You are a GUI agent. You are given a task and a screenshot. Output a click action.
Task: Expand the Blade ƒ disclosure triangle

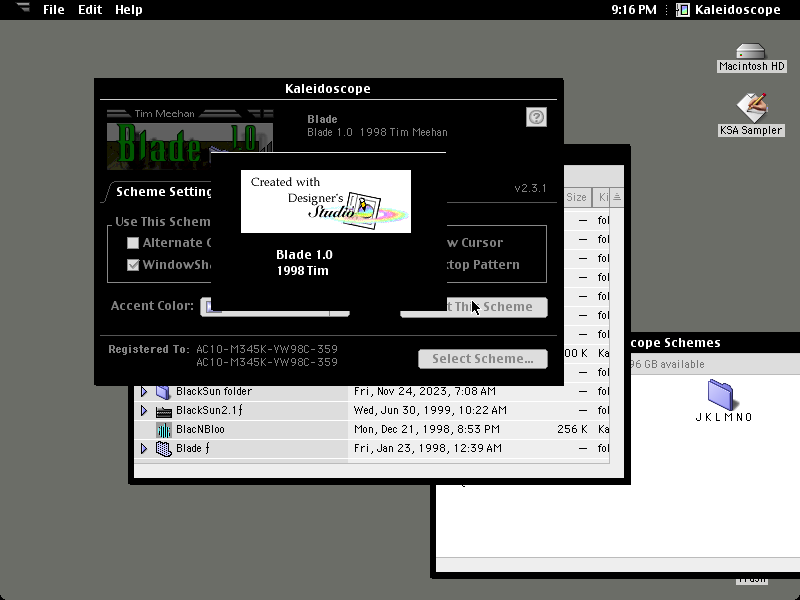coord(144,448)
